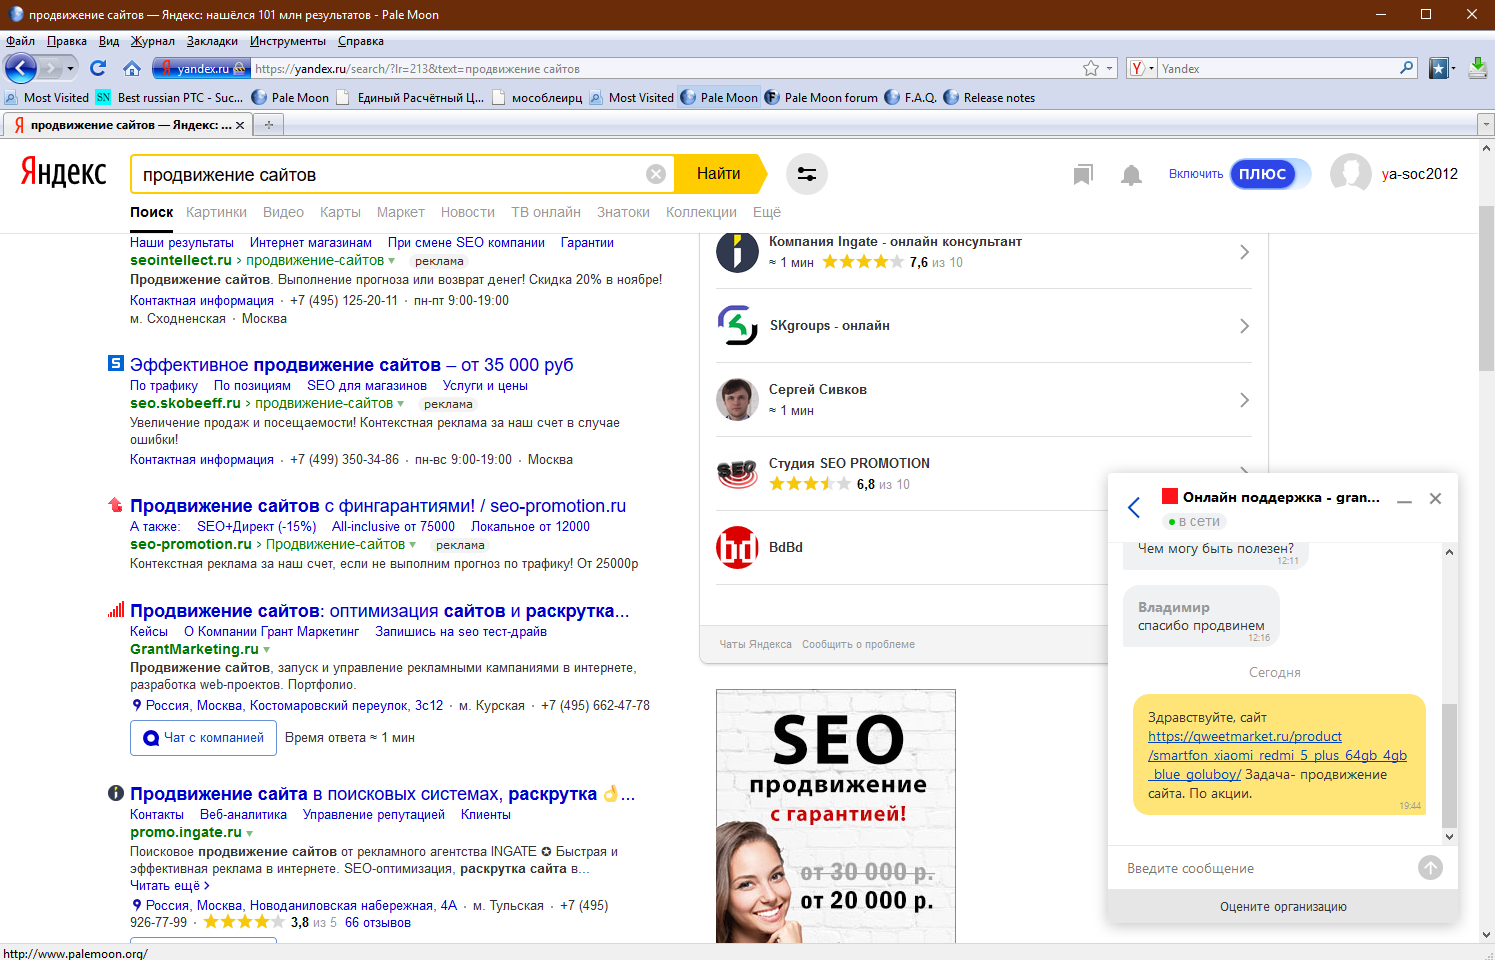Open the Компания Ingate chat chevron

tap(1244, 252)
